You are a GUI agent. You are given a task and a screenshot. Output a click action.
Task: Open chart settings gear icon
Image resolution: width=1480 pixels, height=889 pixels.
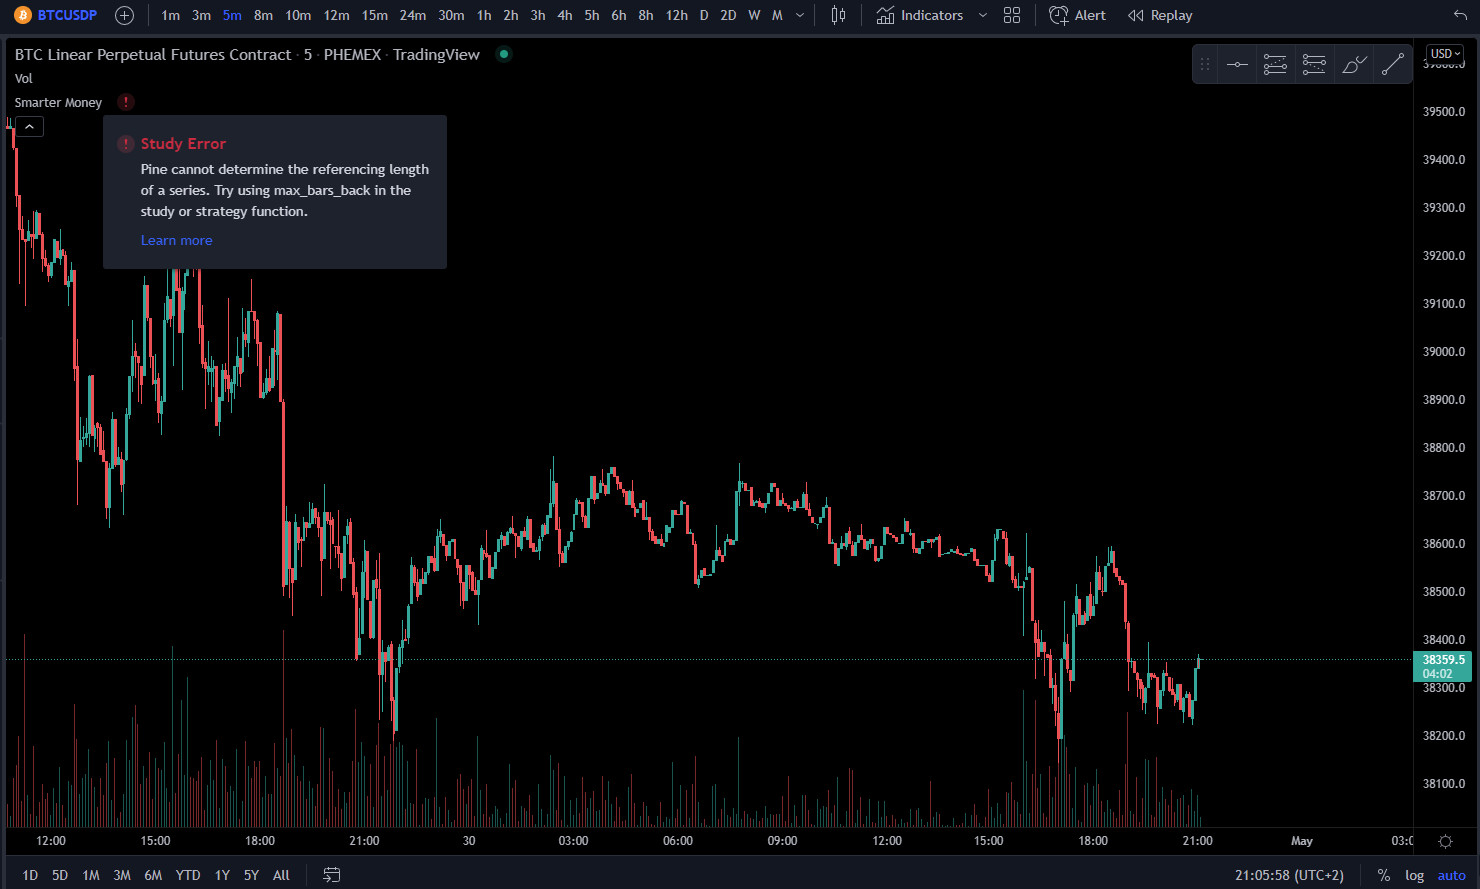(1445, 841)
